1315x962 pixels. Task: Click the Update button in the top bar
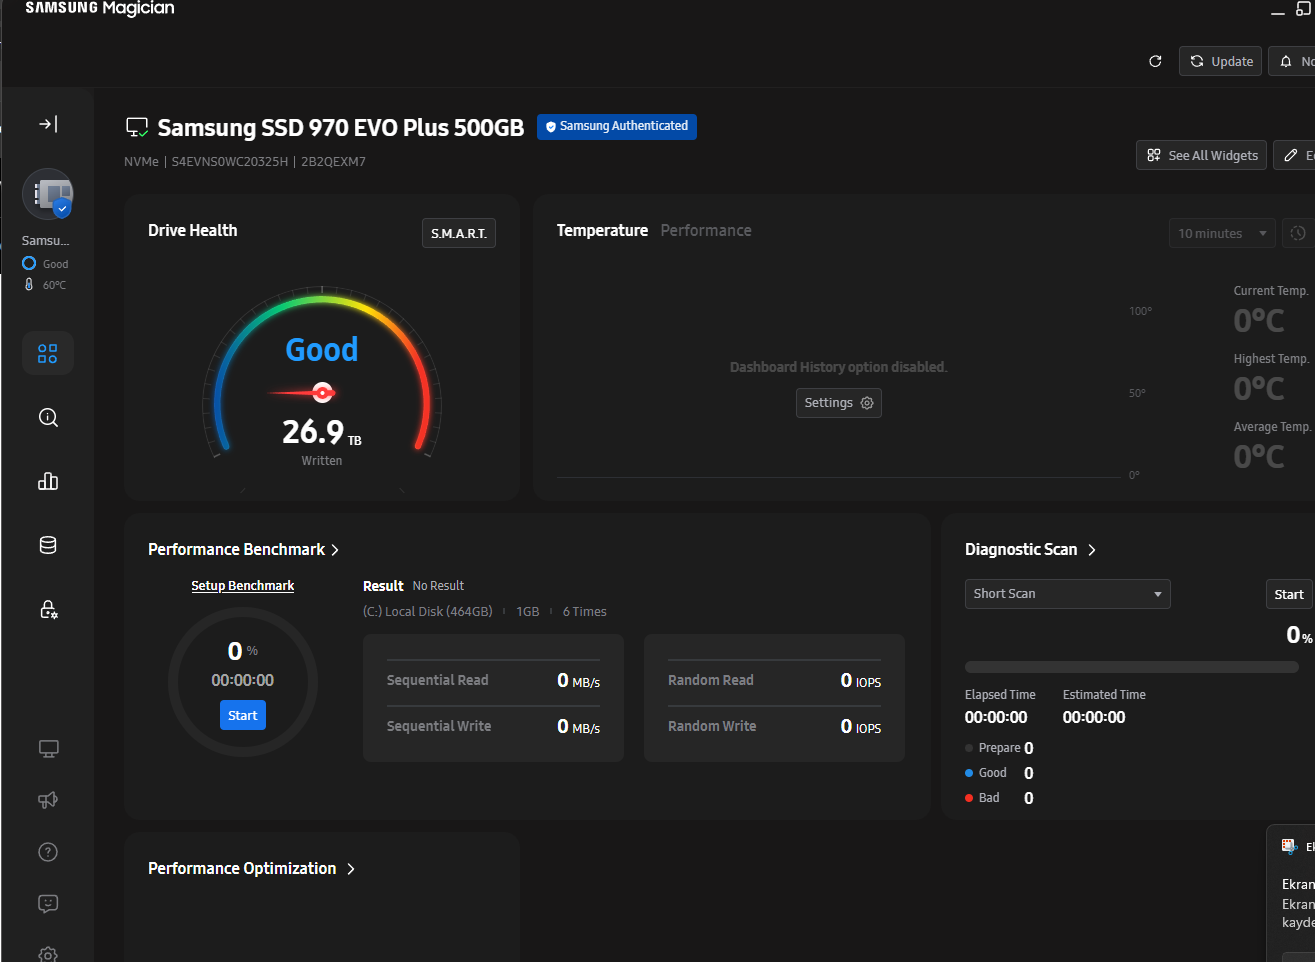(x=1220, y=61)
